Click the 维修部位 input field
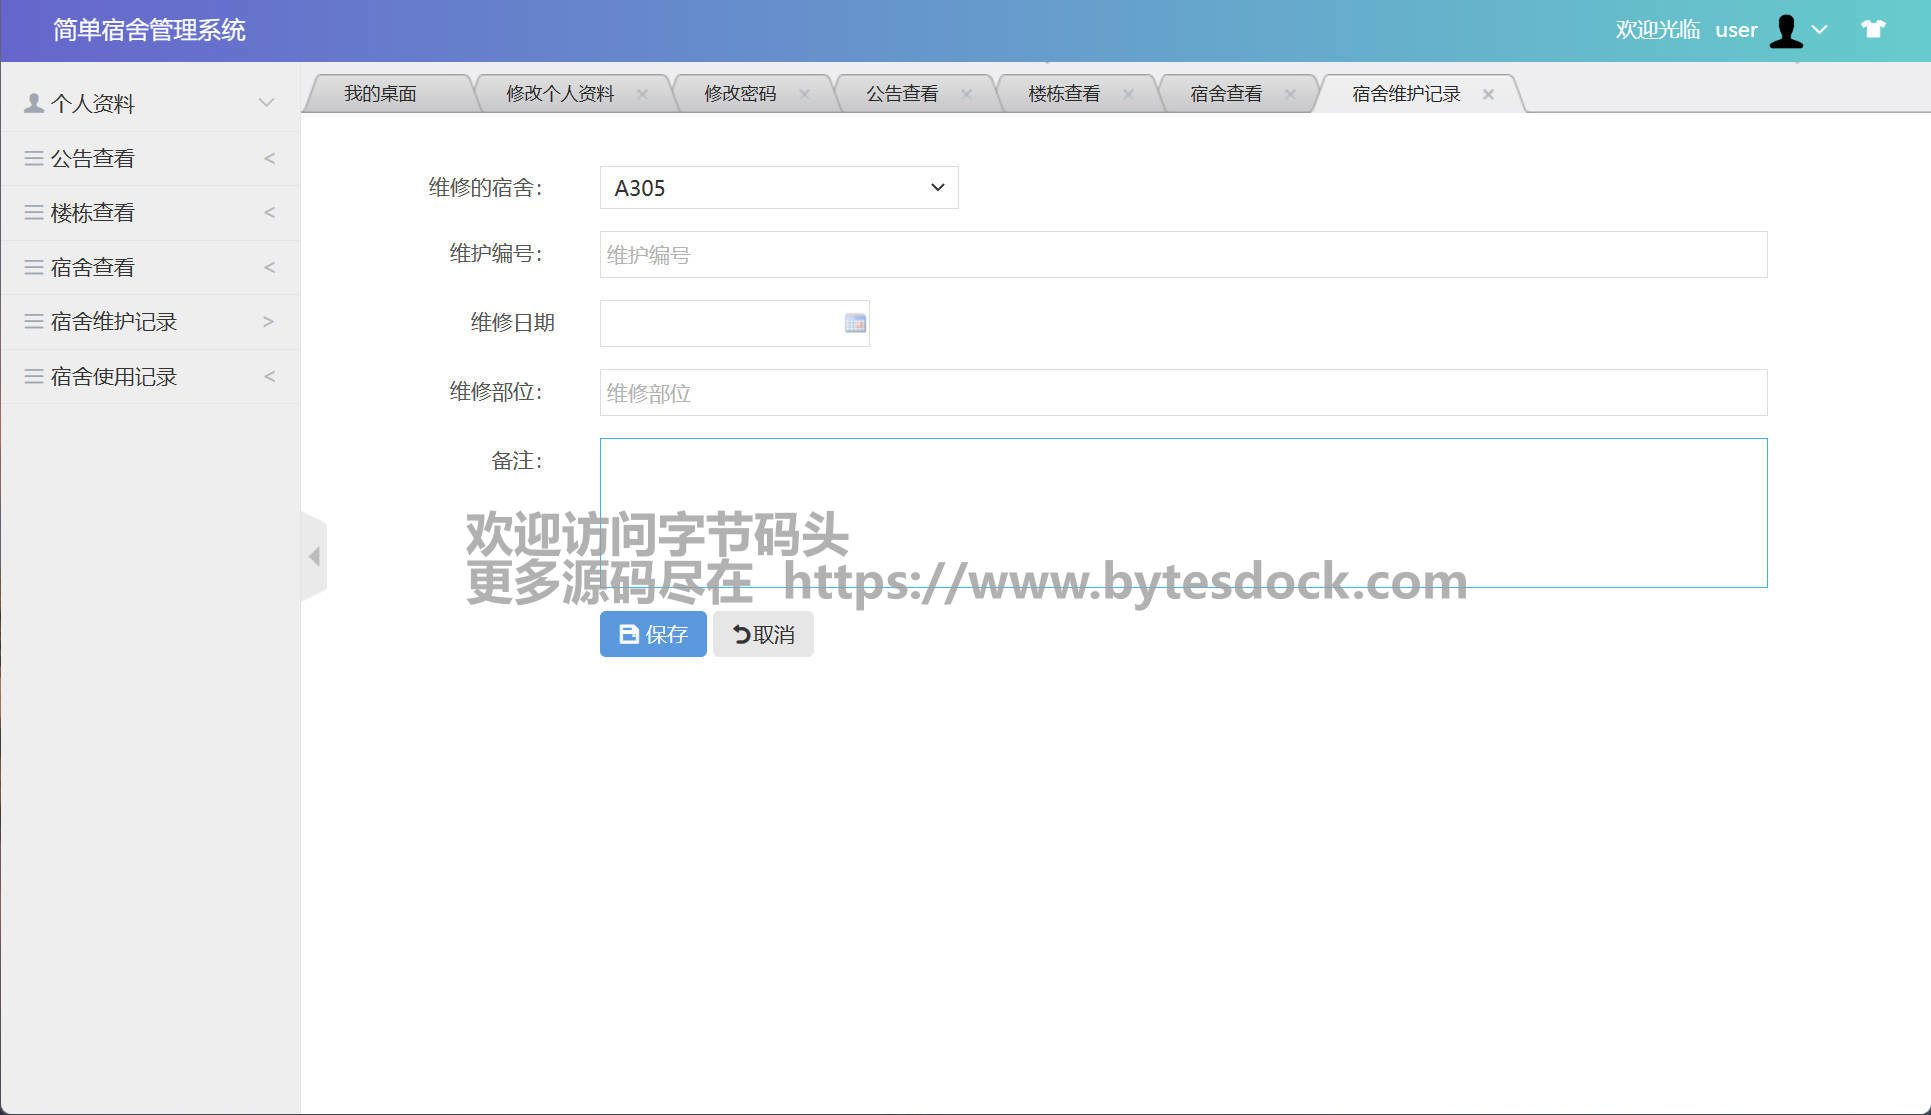Viewport: 1931px width, 1115px height. pyautogui.click(x=1183, y=393)
